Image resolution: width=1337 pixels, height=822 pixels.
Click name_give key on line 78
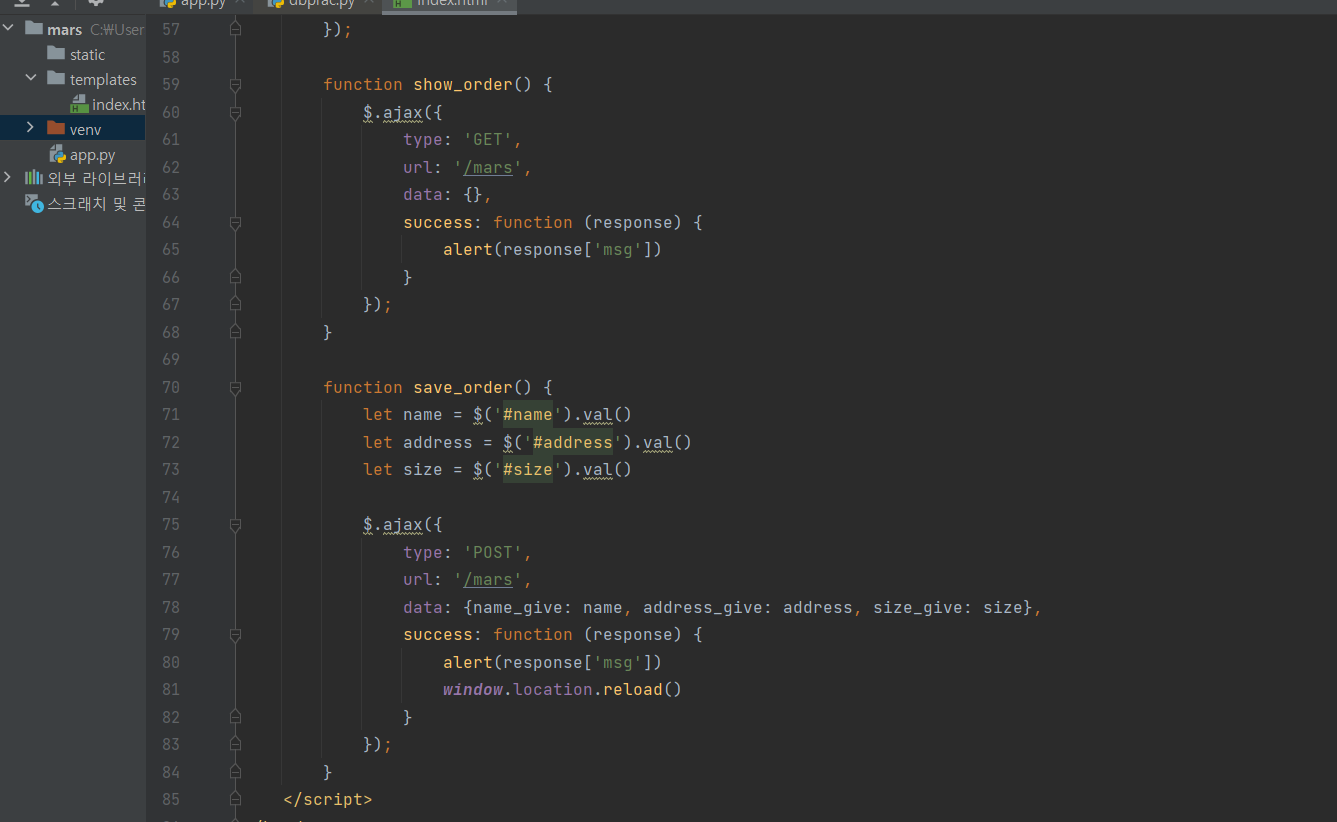[x=518, y=608]
